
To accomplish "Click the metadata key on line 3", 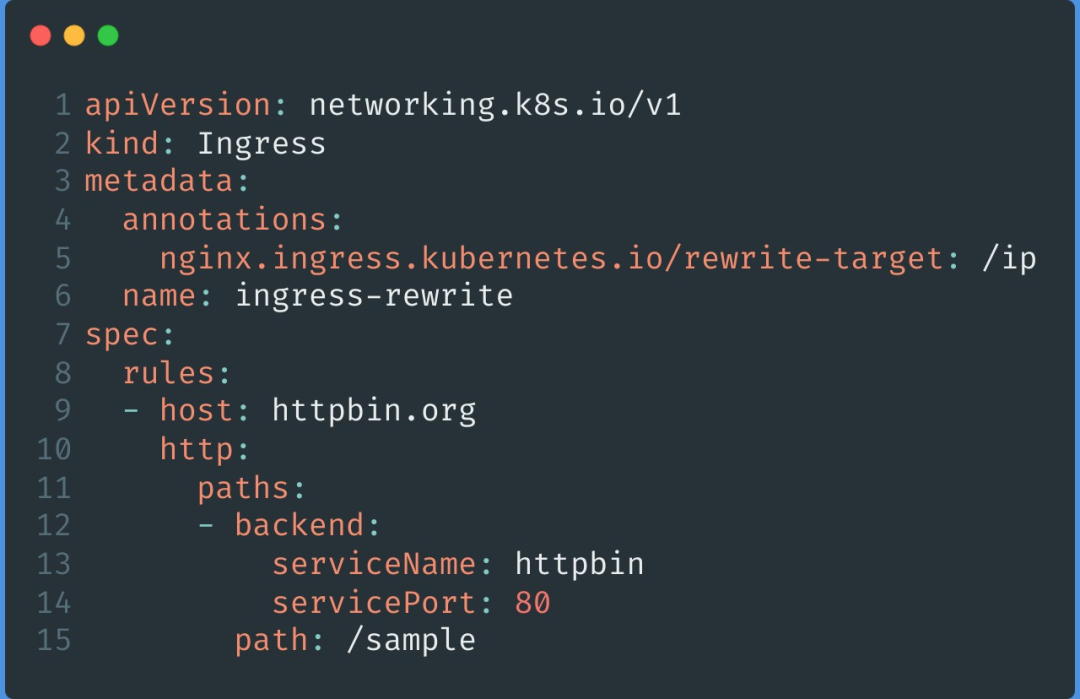I will pos(159,181).
